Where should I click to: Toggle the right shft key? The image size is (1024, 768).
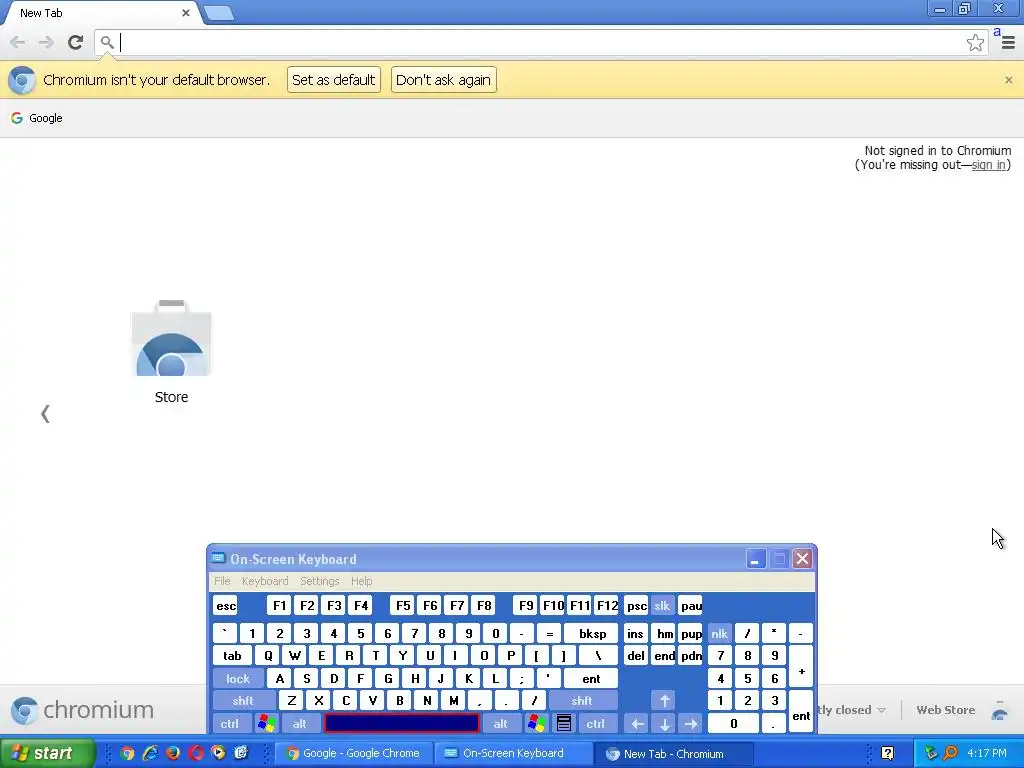[x=582, y=701]
